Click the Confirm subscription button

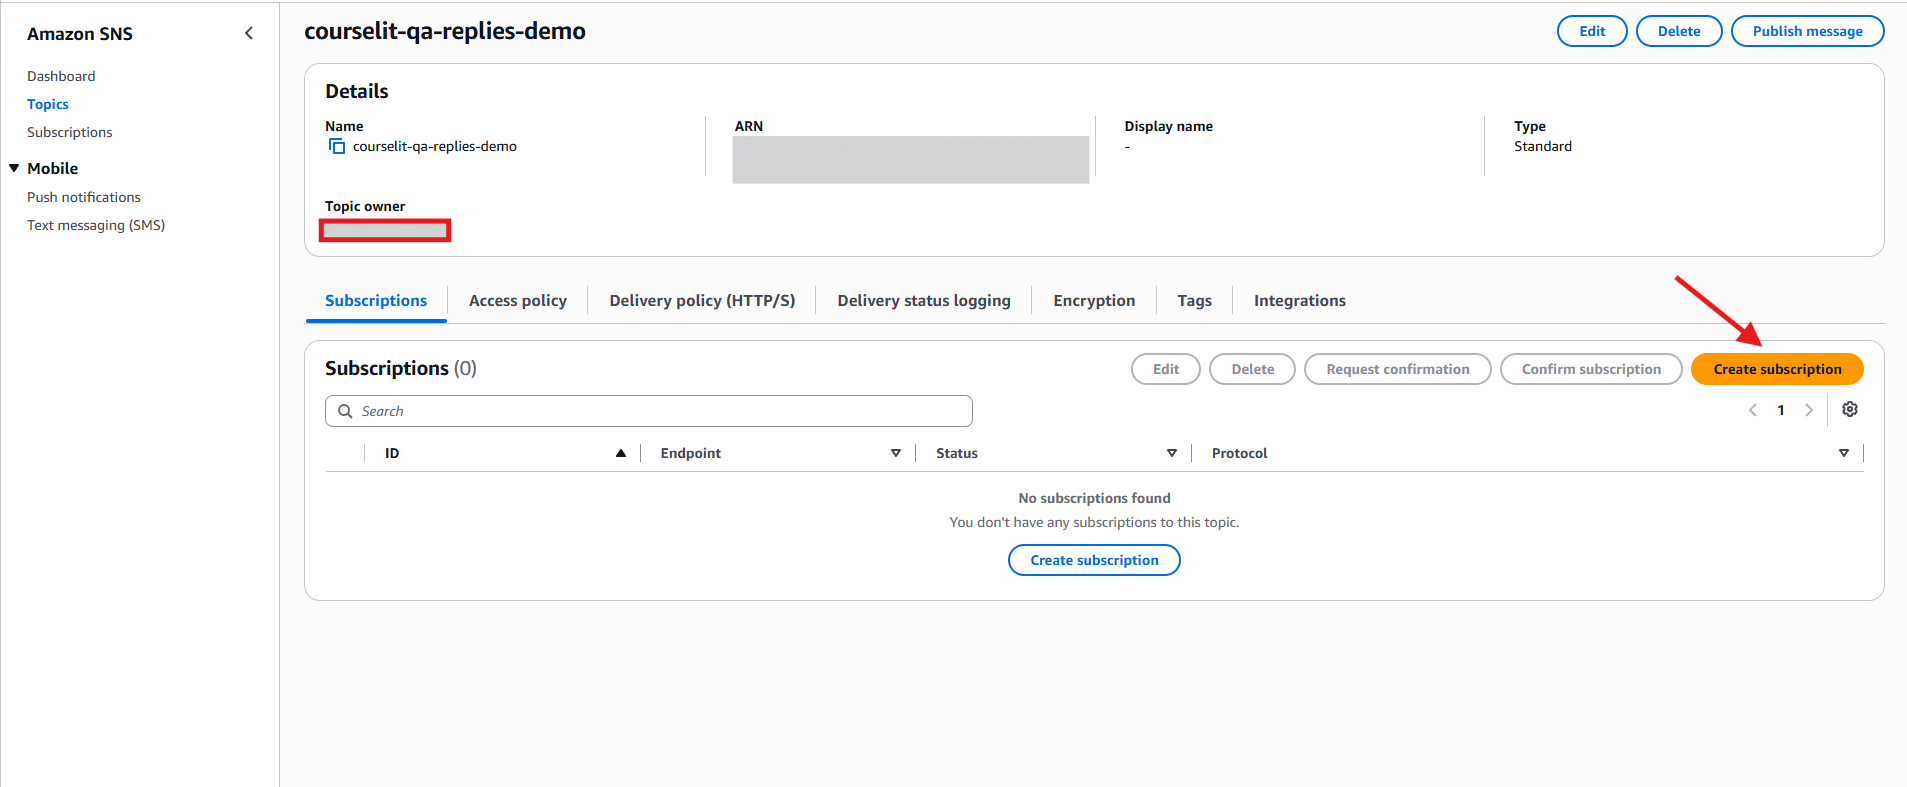pyautogui.click(x=1591, y=369)
